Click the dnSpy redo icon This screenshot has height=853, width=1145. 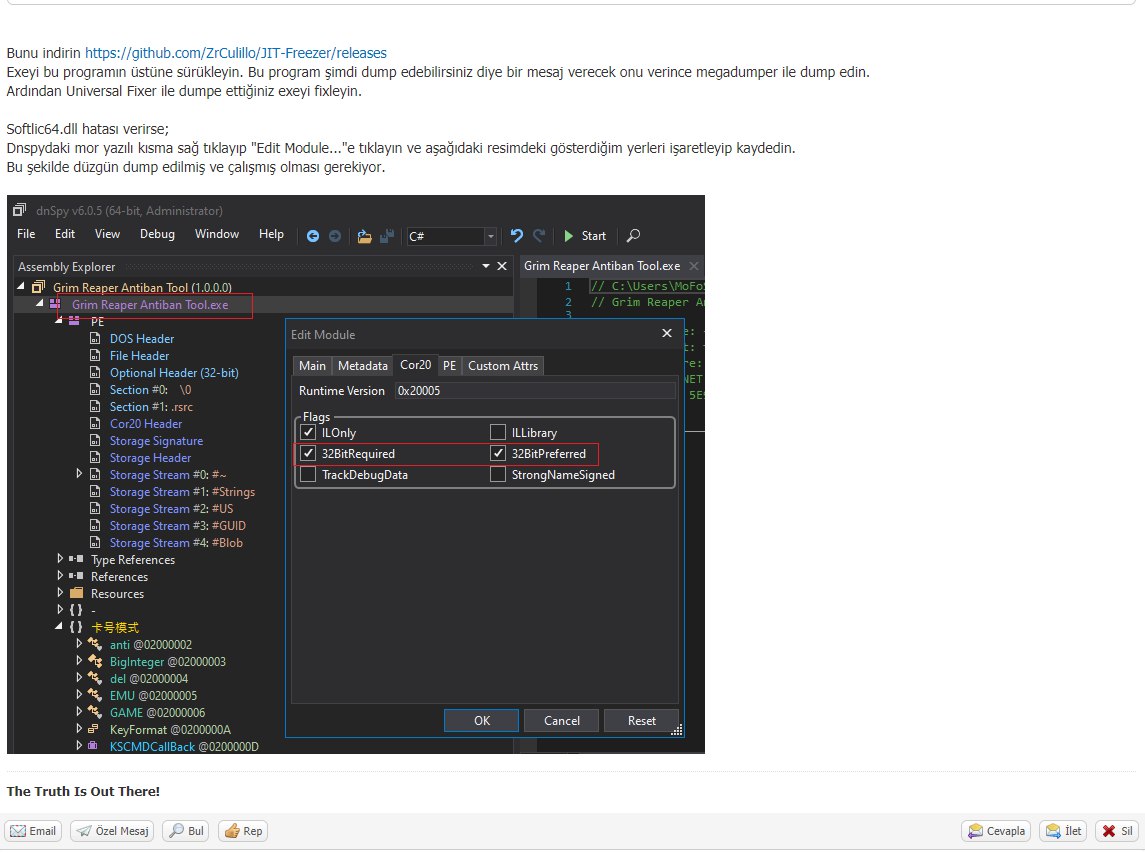(539, 235)
